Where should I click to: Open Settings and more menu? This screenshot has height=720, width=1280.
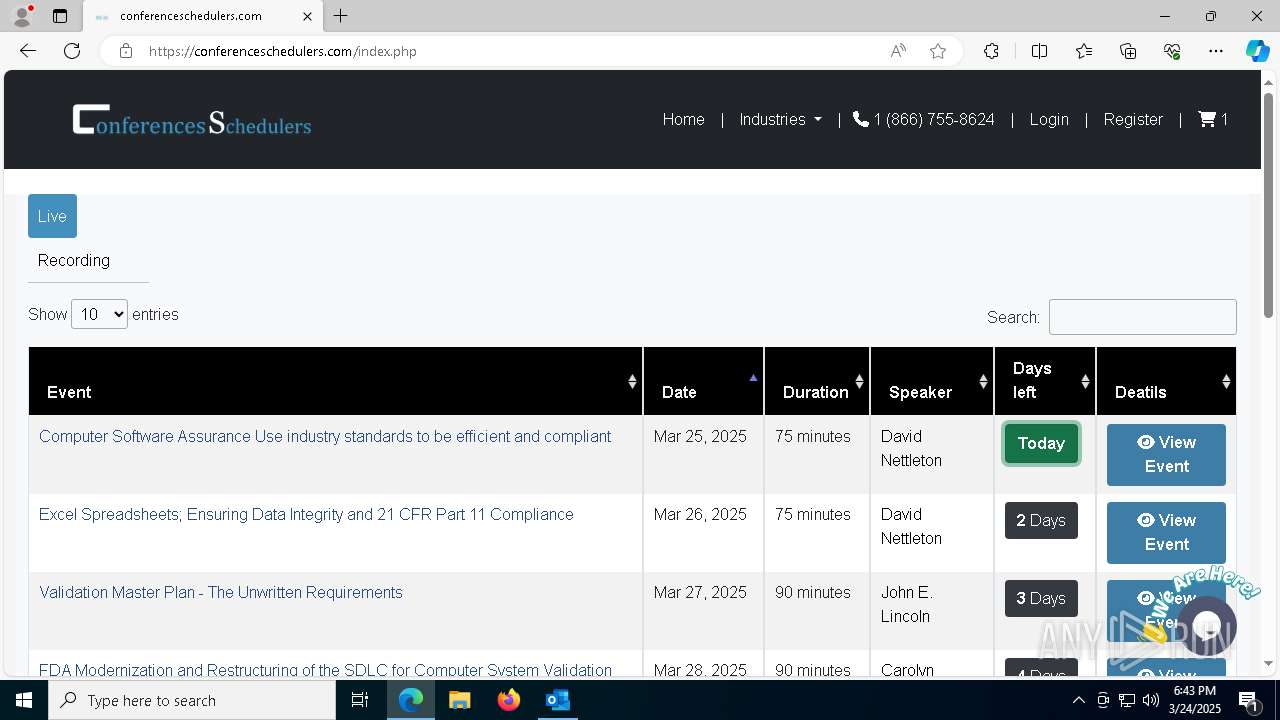click(x=1216, y=51)
